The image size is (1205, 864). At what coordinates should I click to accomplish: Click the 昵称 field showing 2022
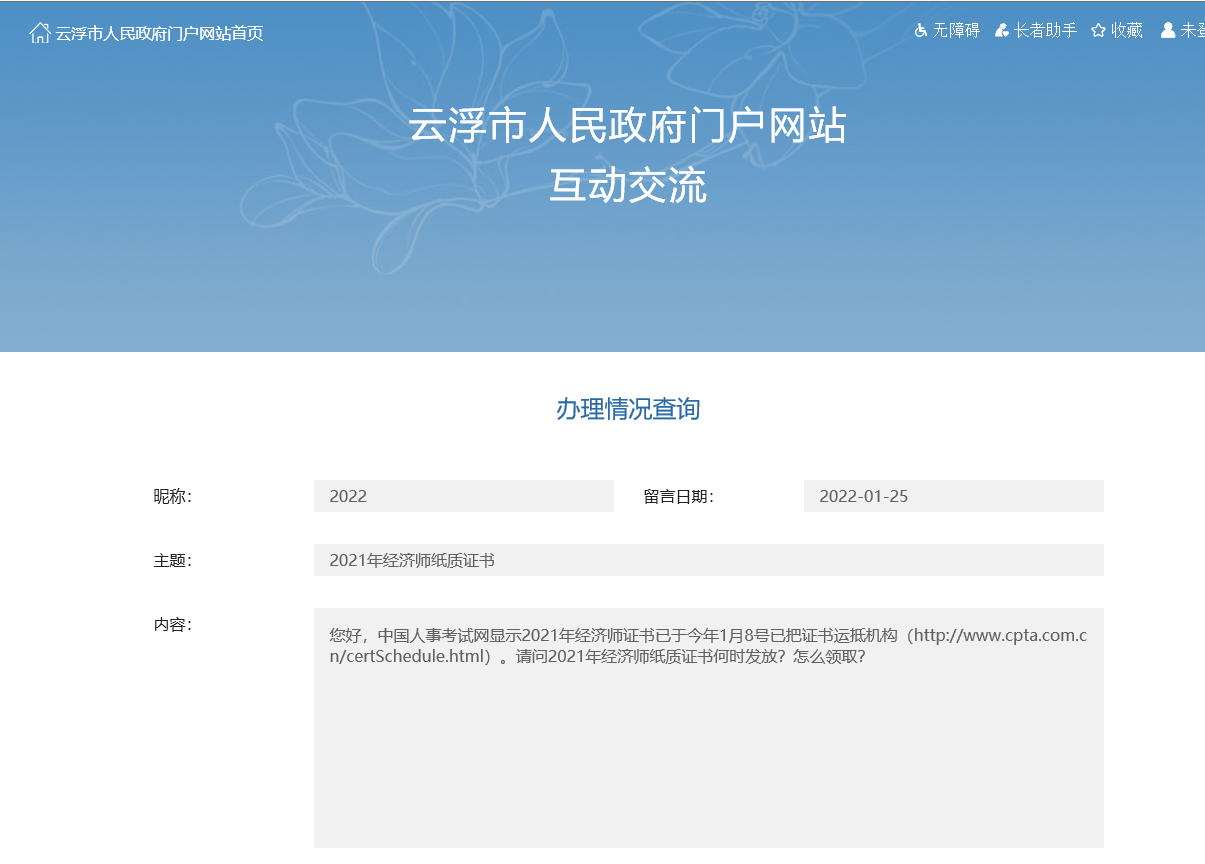(463, 496)
